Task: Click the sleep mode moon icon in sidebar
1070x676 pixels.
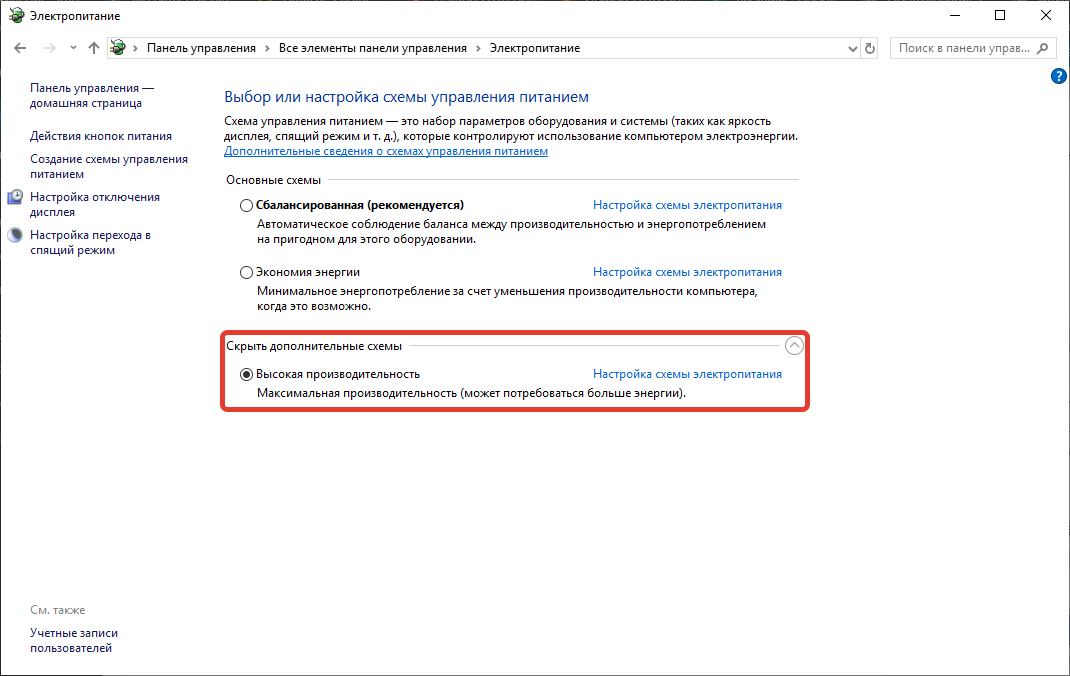Action: pyautogui.click(x=15, y=236)
